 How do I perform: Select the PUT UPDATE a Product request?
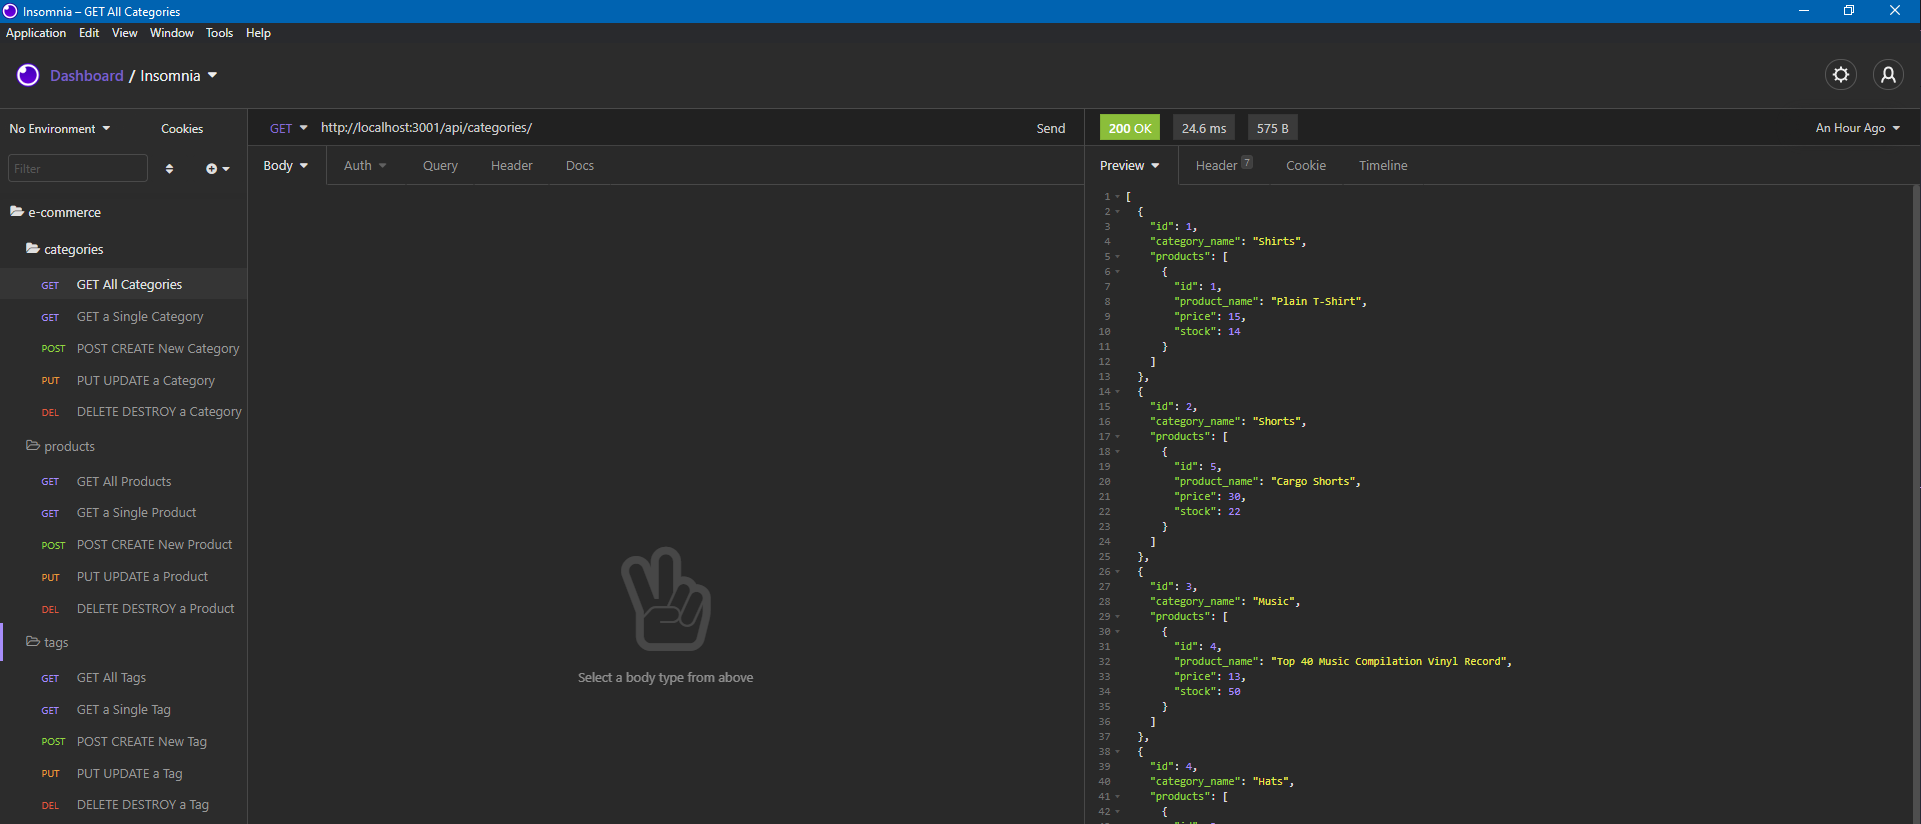[123, 576]
